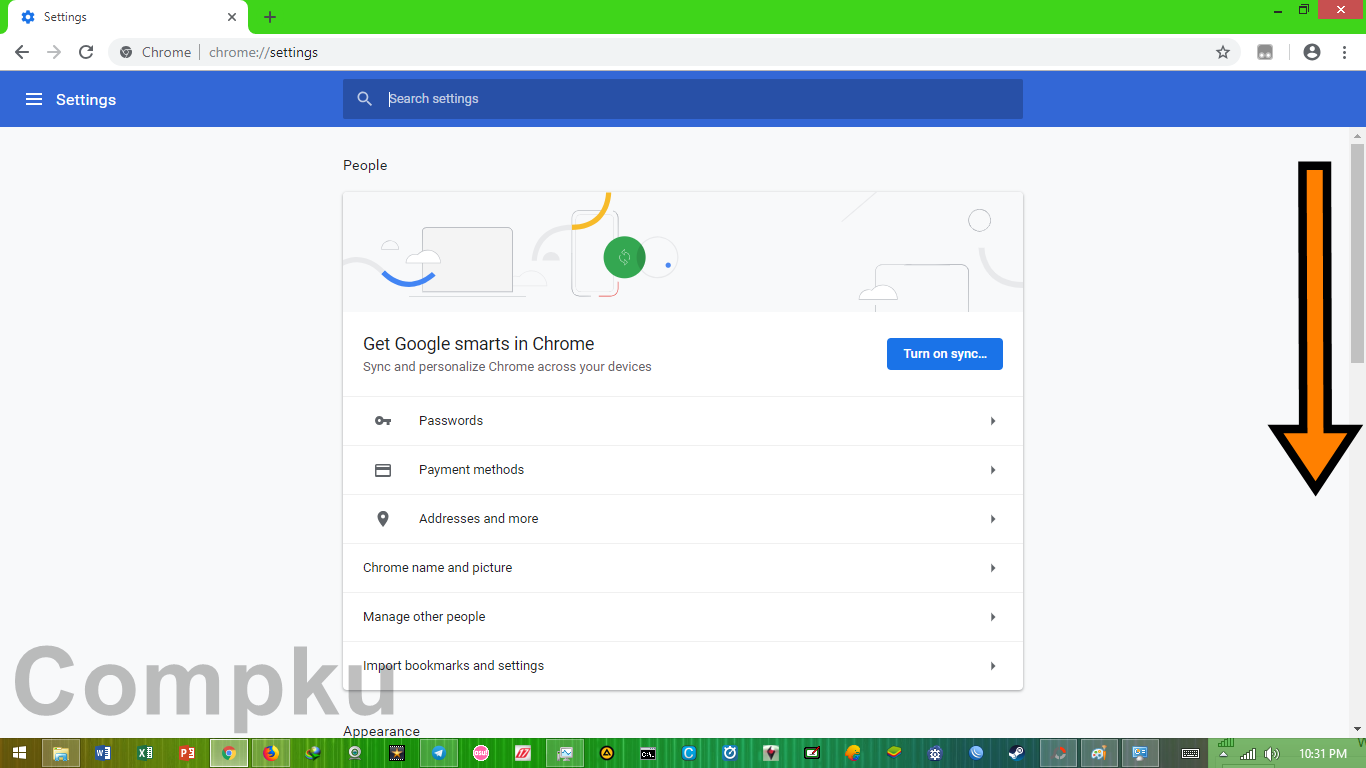The width and height of the screenshot is (1366, 768).
Task: Open Chrome name and picture
Action: pyautogui.click(x=683, y=568)
